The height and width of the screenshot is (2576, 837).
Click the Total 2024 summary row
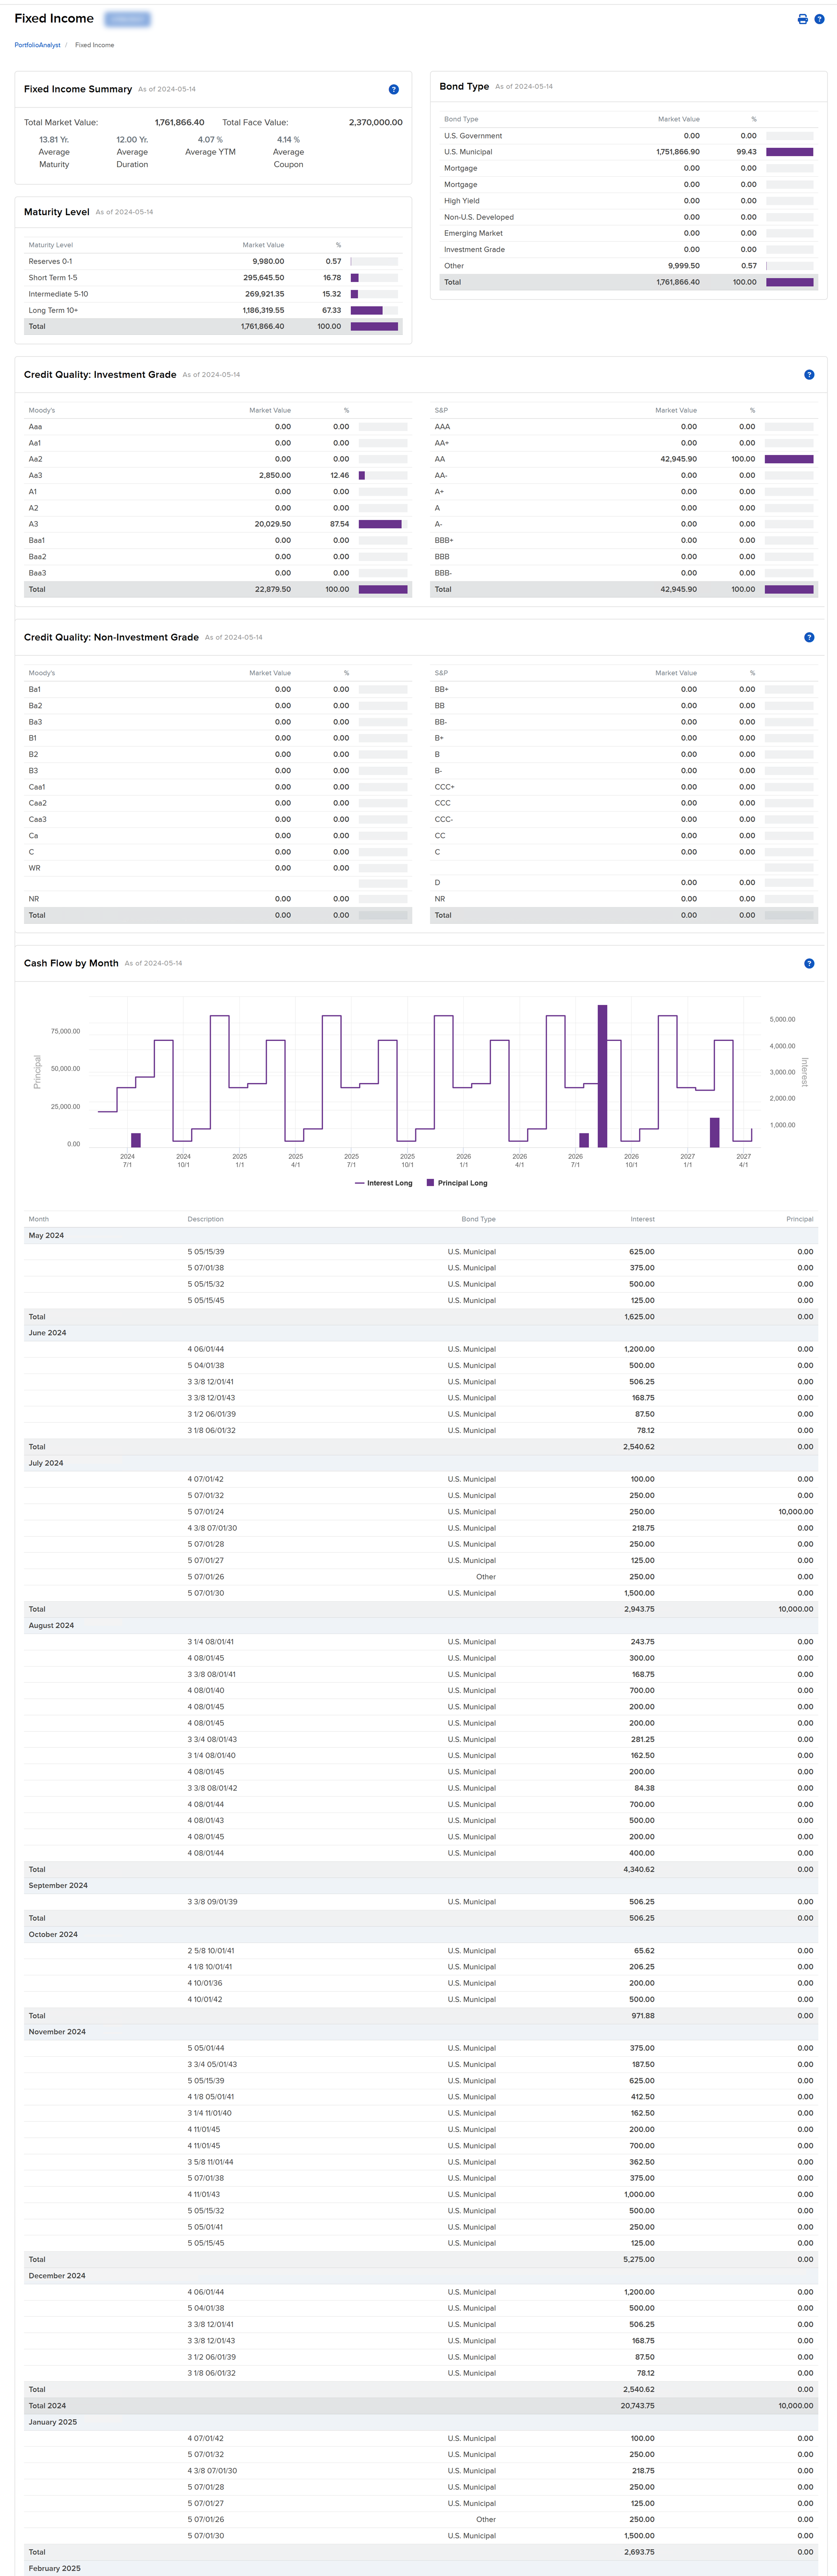click(420, 2406)
